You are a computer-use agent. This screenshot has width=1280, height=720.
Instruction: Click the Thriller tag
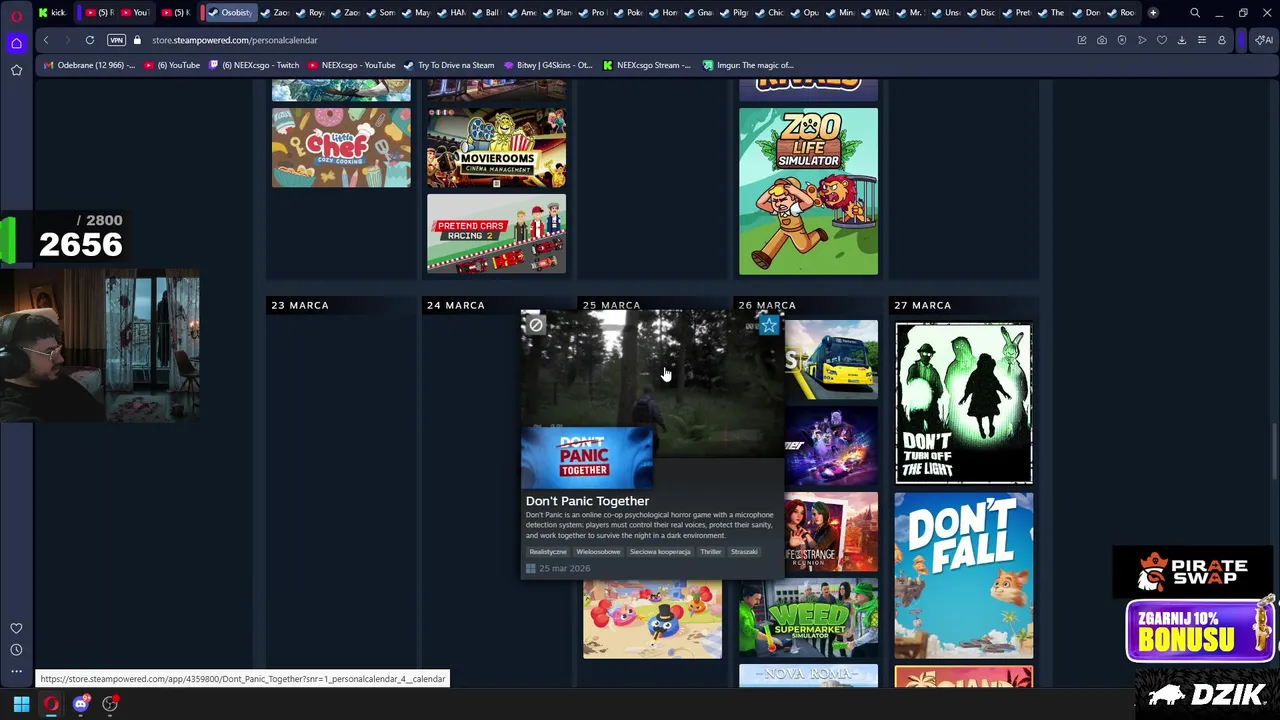coord(711,552)
